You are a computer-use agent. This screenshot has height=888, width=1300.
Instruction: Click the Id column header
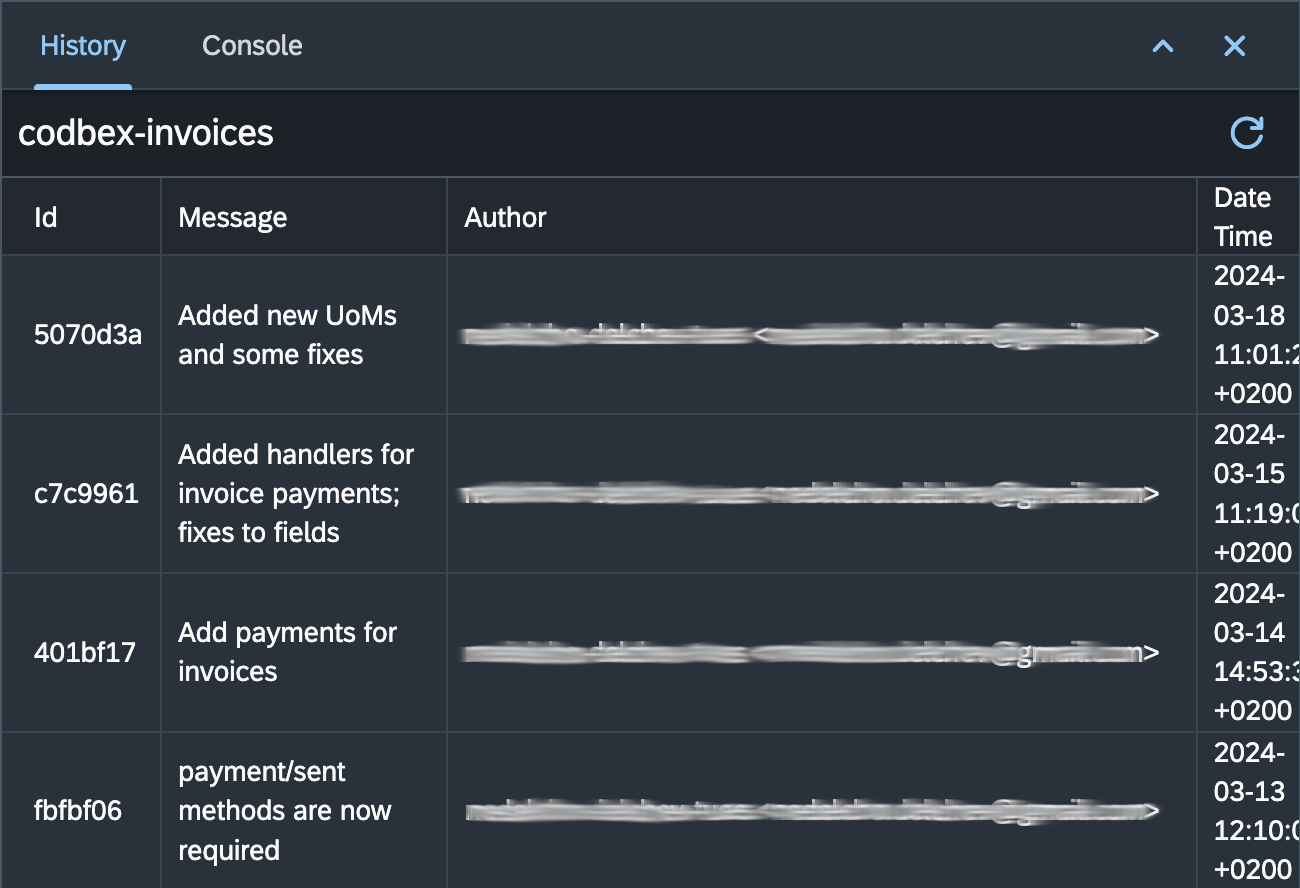point(46,217)
